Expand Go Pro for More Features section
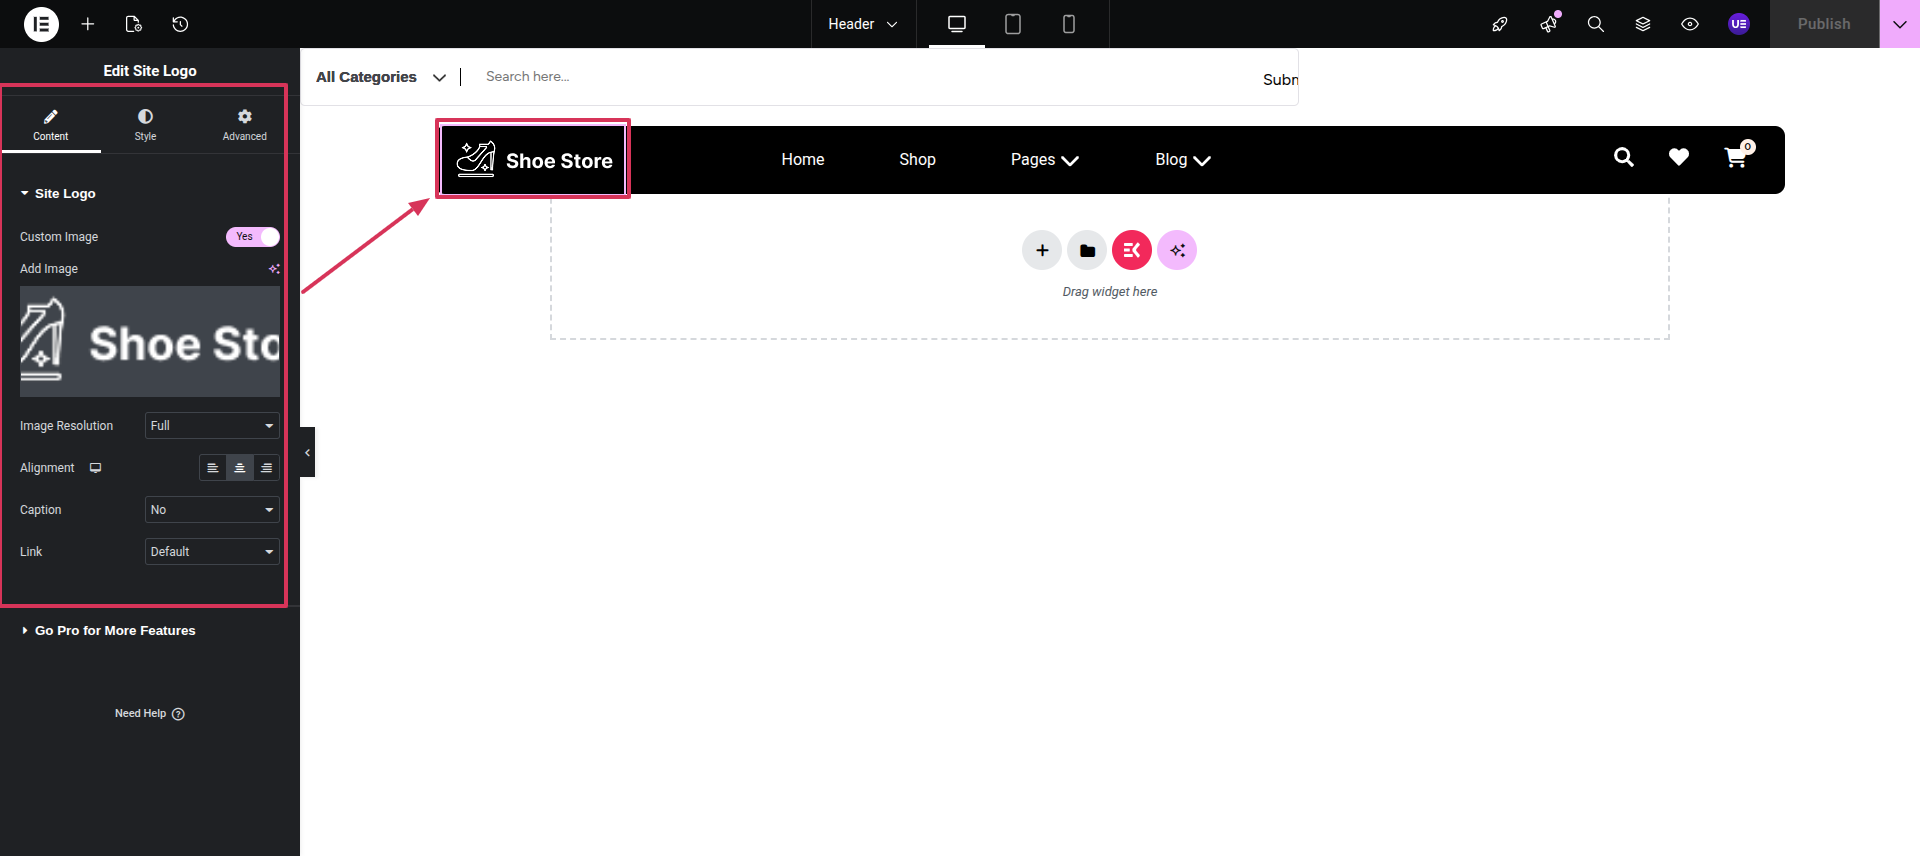This screenshot has height=856, width=1920. (x=114, y=631)
